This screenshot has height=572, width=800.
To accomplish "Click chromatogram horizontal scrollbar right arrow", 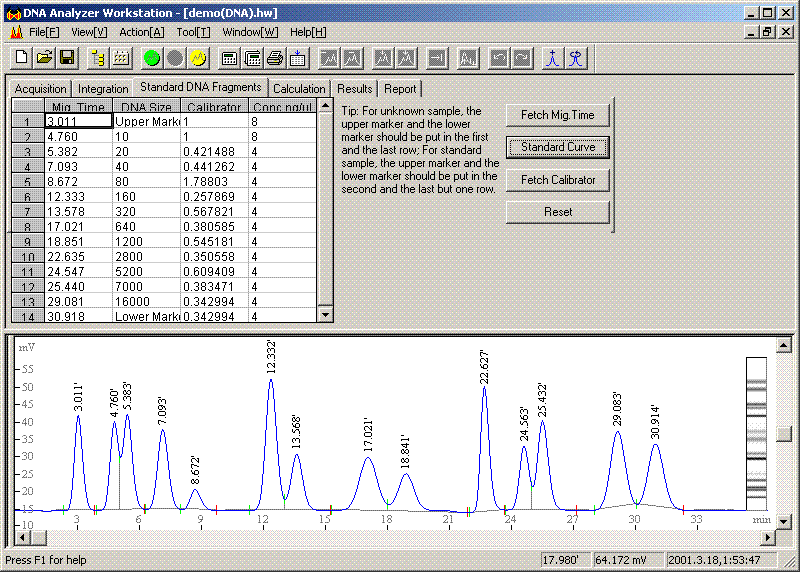I will click(768, 537).
